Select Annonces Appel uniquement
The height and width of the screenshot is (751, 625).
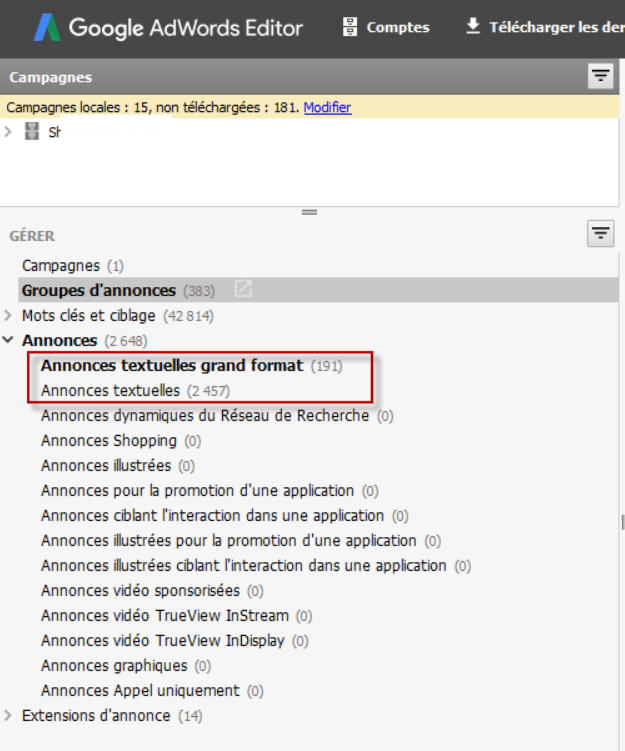pyautogui.click(x=152, y=691)
